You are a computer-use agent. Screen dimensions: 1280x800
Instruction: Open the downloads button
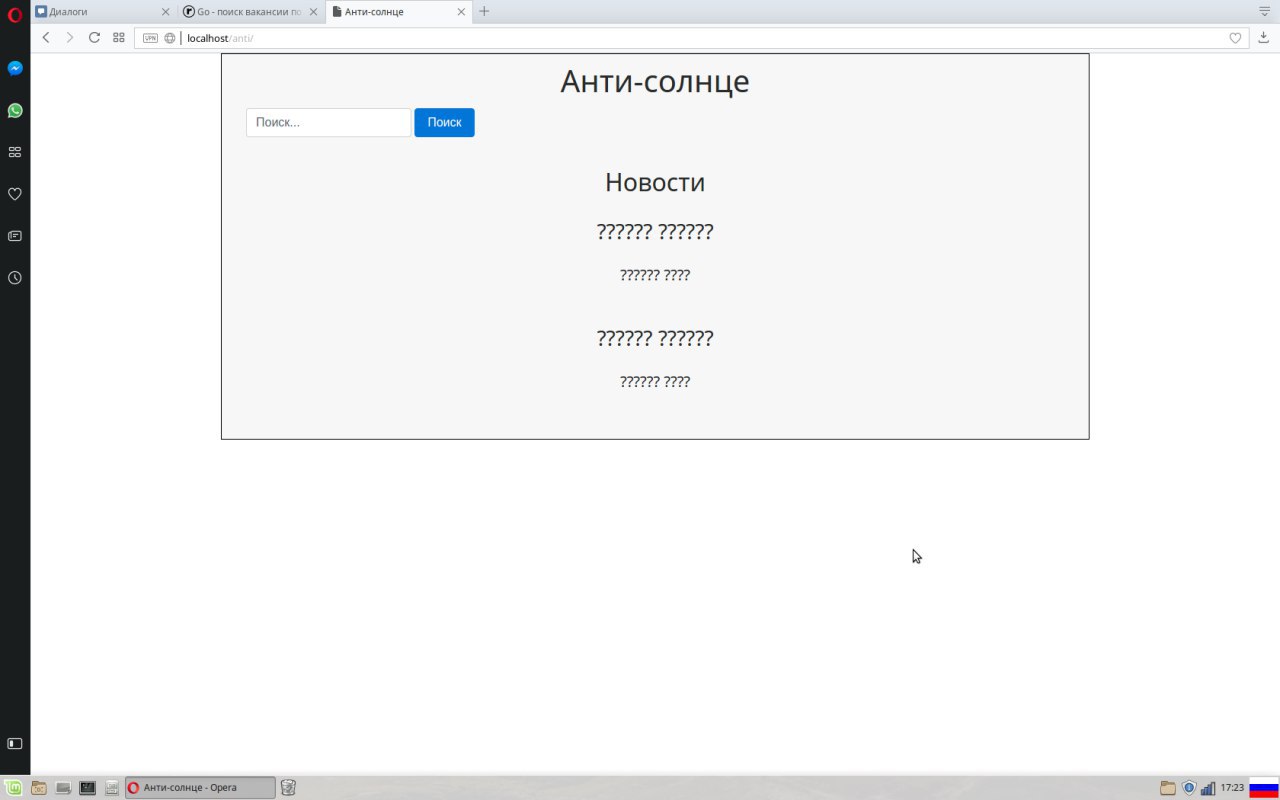pyautogui.click(x=1264, y=38)
